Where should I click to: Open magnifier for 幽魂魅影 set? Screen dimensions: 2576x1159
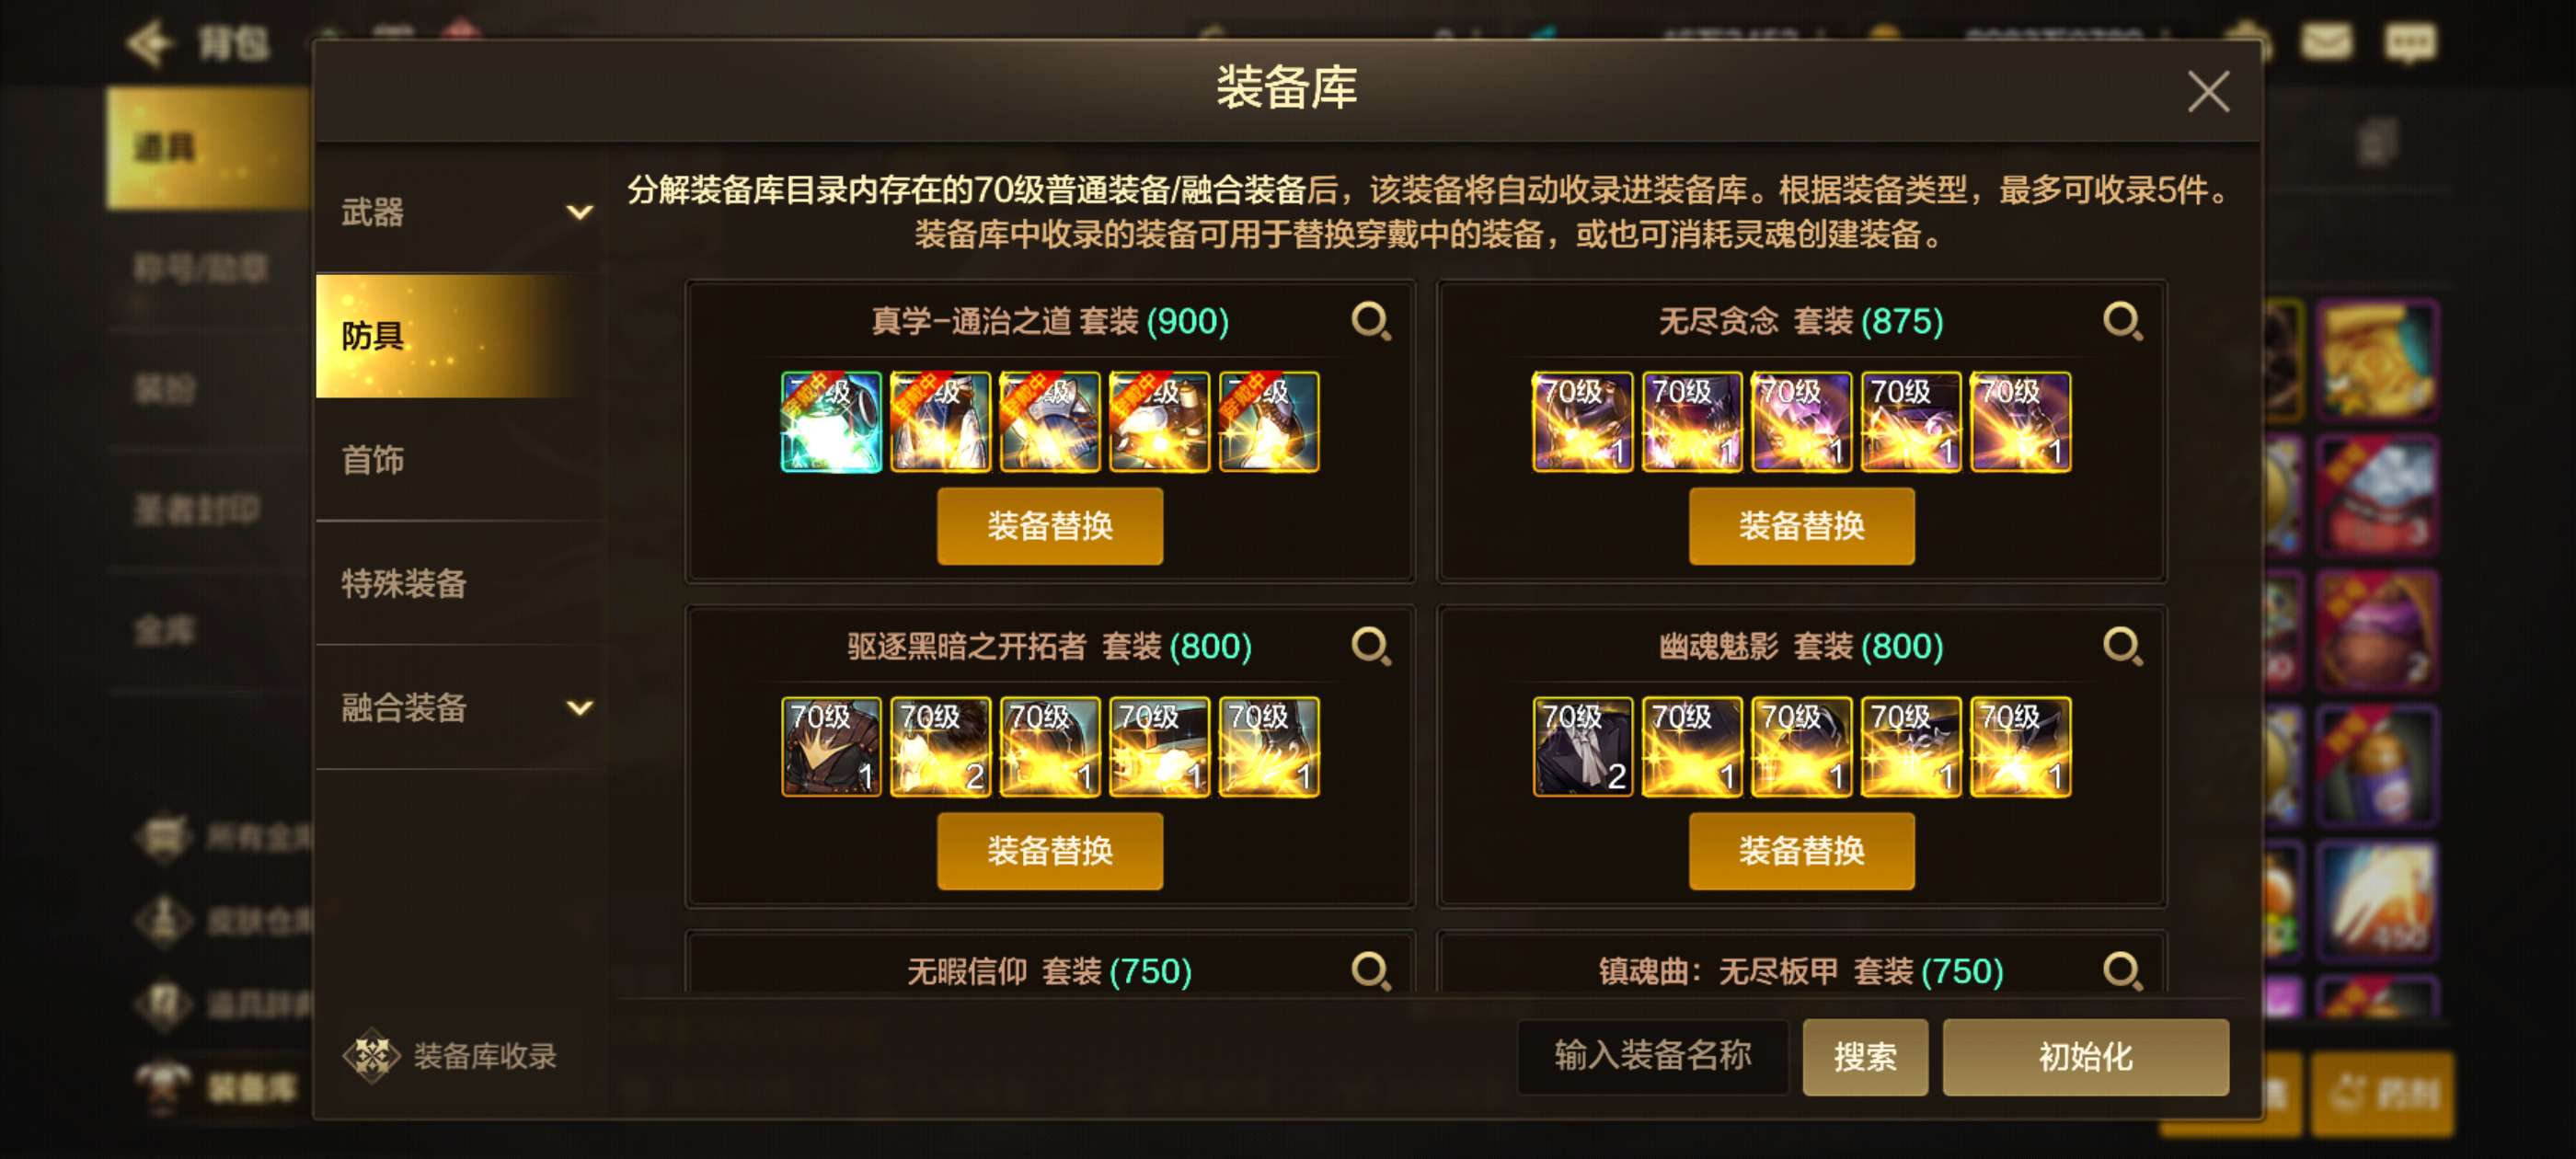click(2122, 647)
